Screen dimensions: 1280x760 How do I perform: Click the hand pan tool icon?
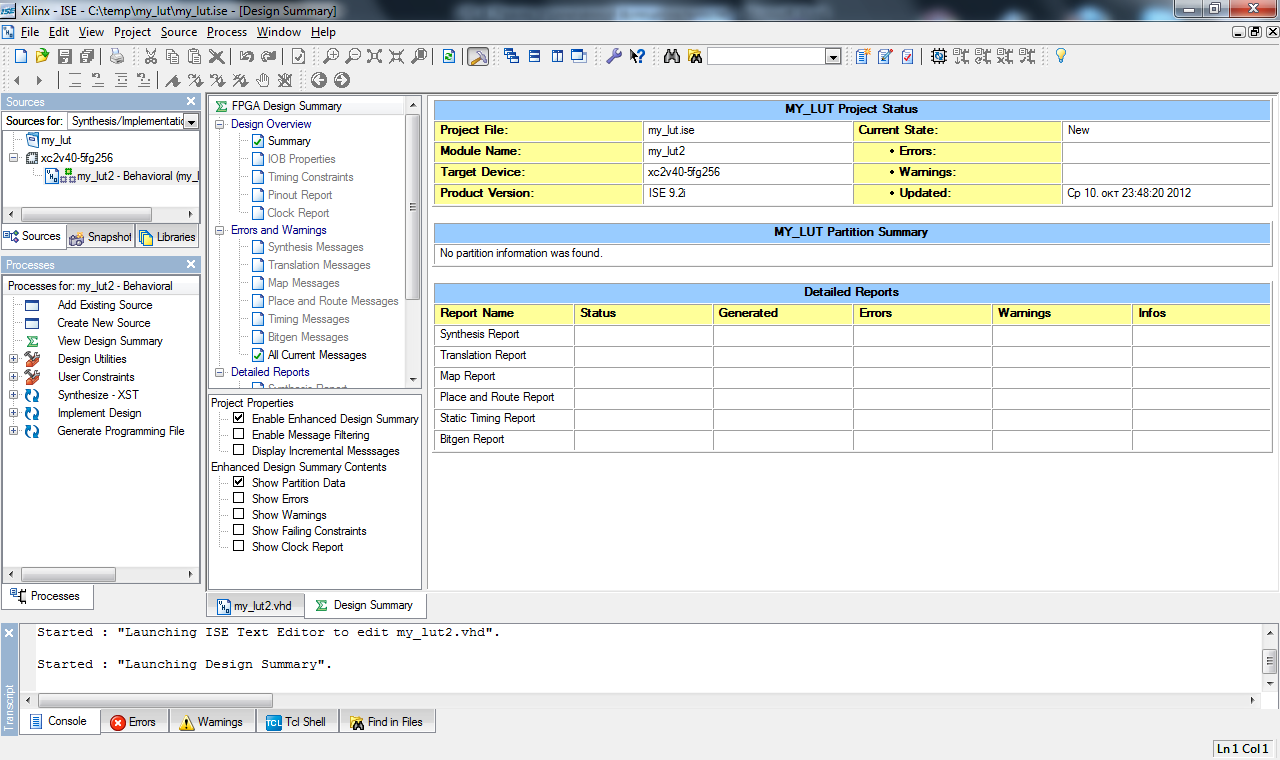point(263,80)
